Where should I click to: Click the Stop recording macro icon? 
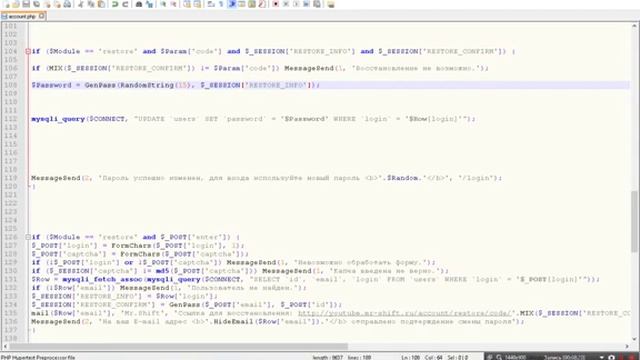pyautogui.click(x=285, y=4)
